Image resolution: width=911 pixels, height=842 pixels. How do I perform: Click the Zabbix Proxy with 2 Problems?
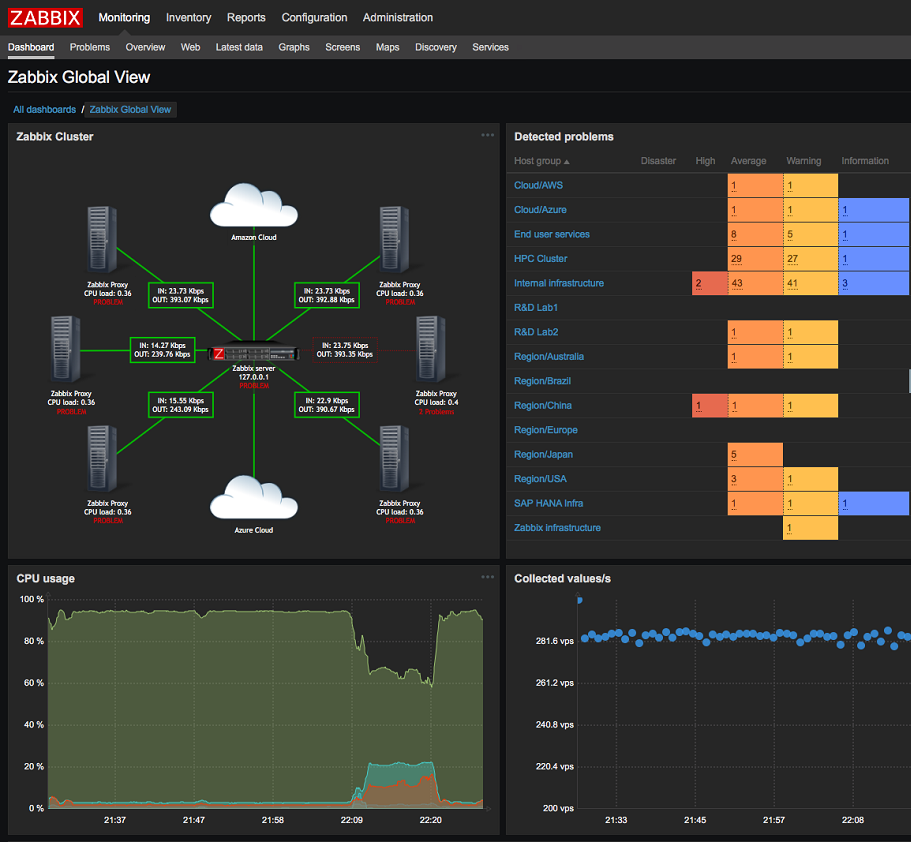tap(432, 348)
